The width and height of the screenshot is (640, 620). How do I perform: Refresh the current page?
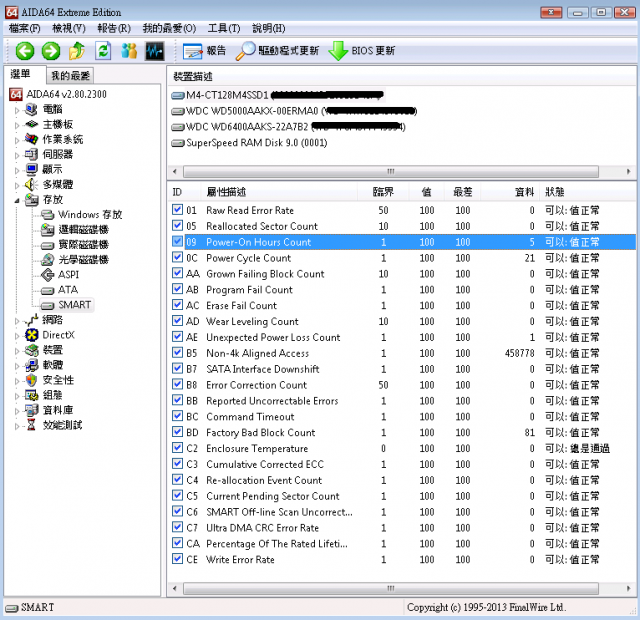click(x=103, y=51)
